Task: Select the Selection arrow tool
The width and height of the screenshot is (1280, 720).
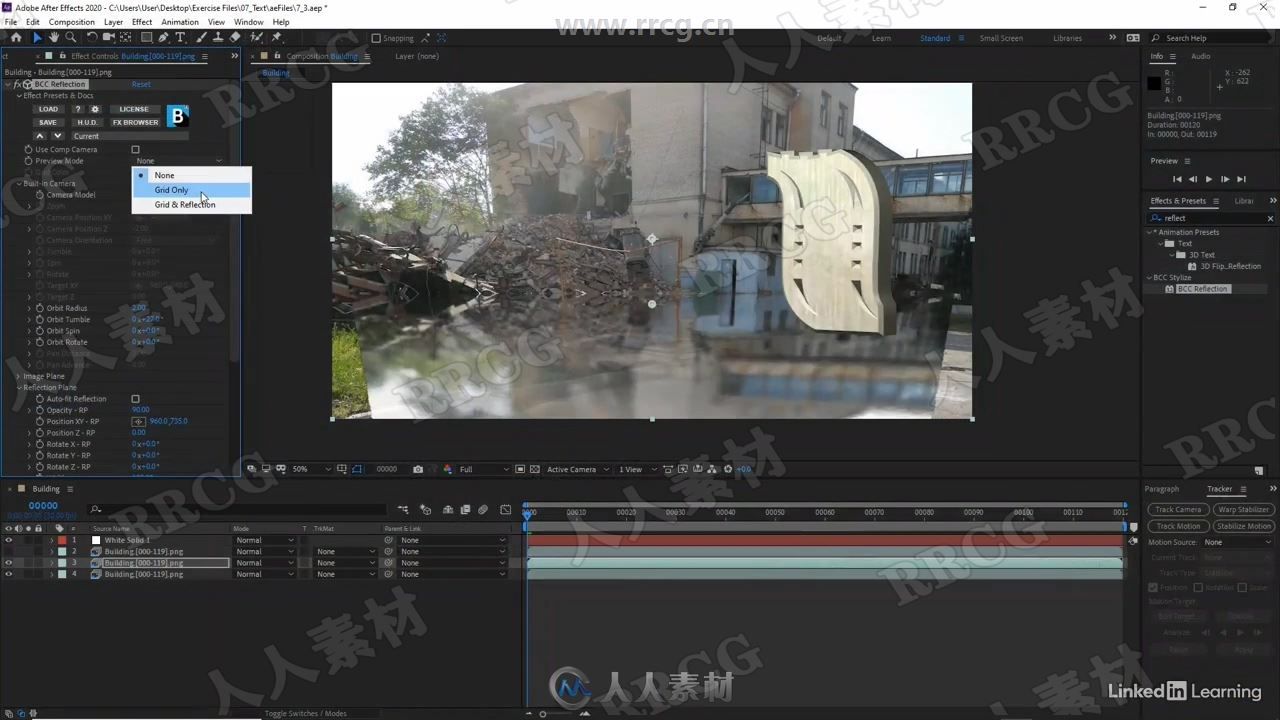Action: click(38, 38)
